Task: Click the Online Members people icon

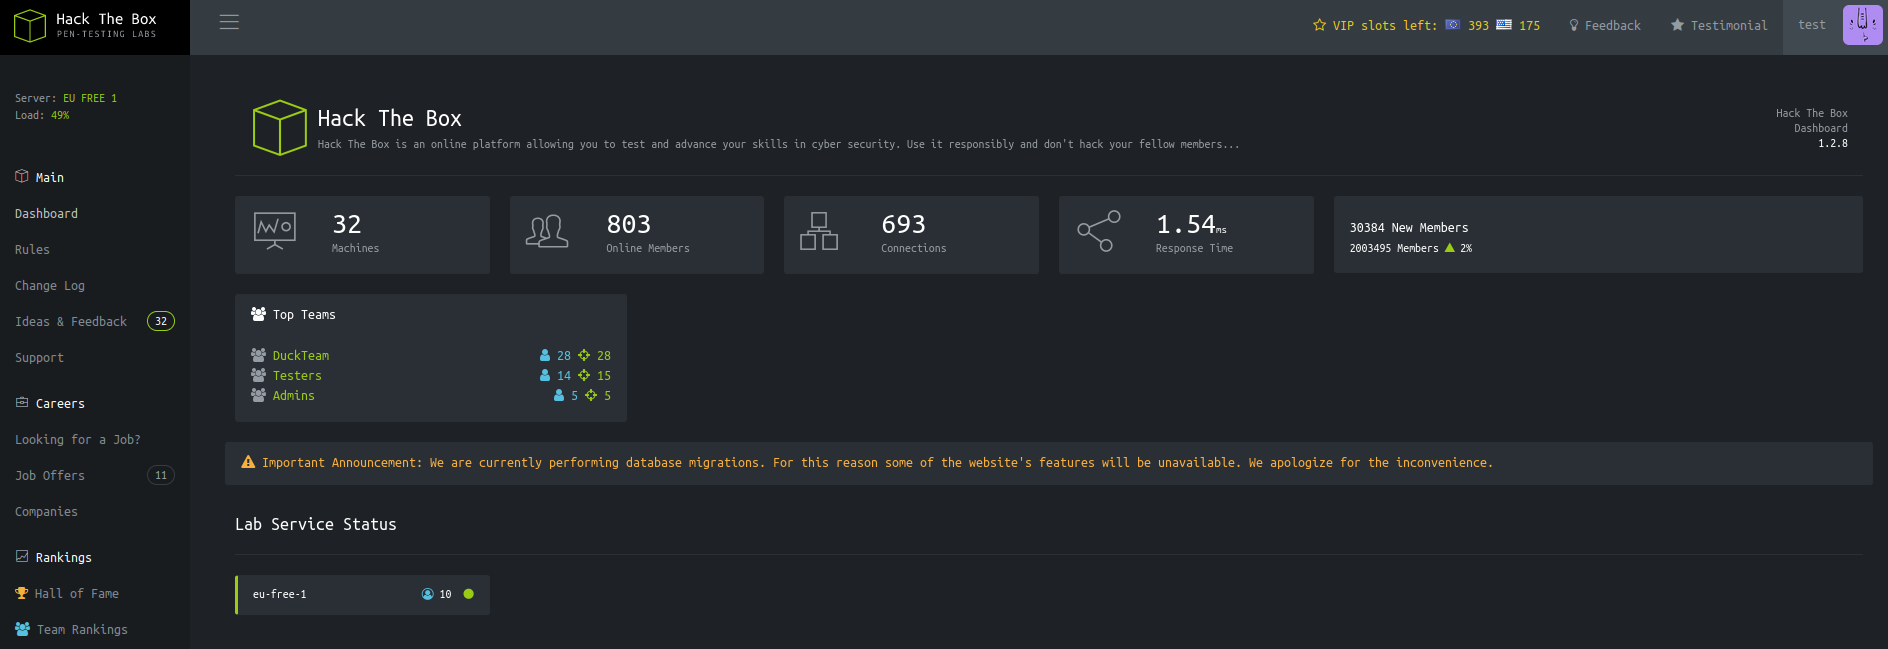Action: tap(547, 232)
